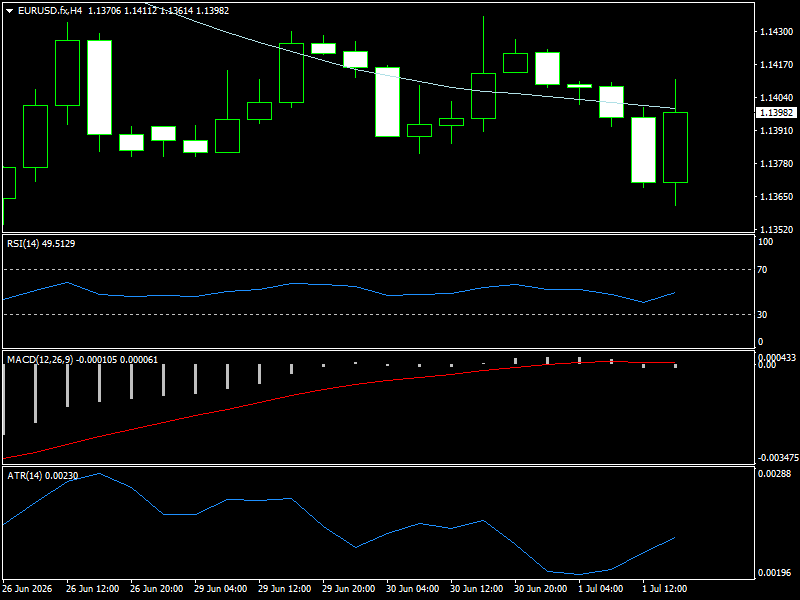Click the current price marker 1.13982
The image size is (800, 600).
click(777, 113)
